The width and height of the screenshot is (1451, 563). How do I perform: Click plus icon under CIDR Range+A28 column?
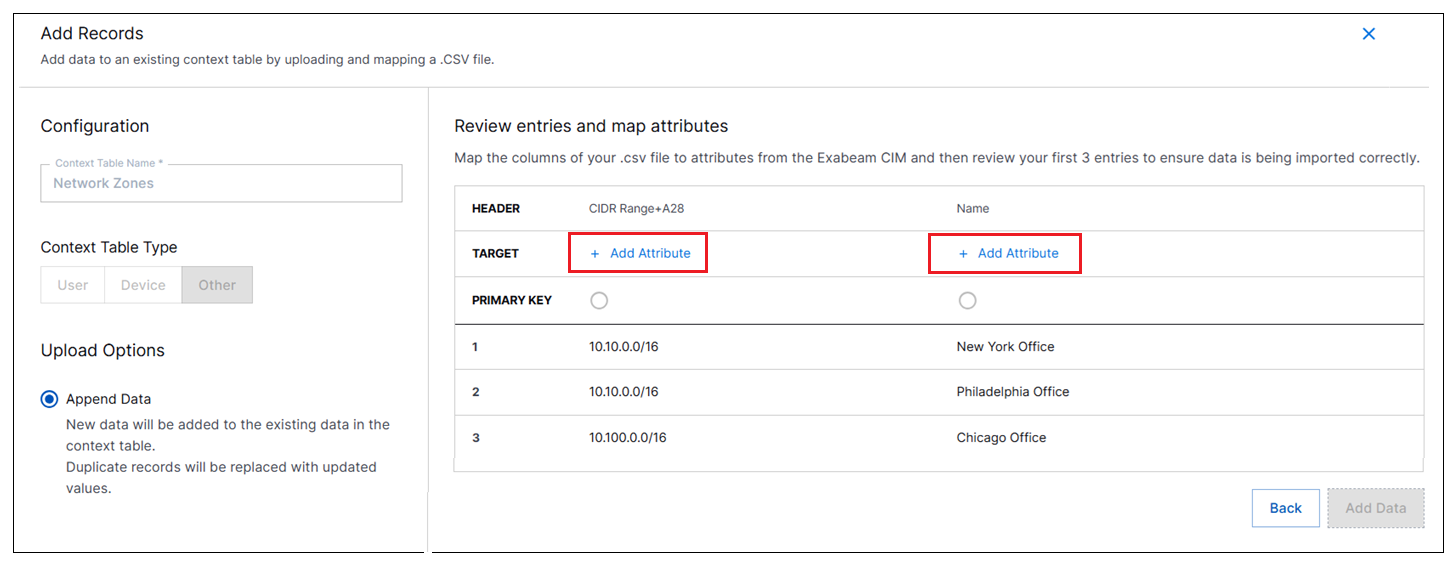pyautogui.click(x=595, y=254)
